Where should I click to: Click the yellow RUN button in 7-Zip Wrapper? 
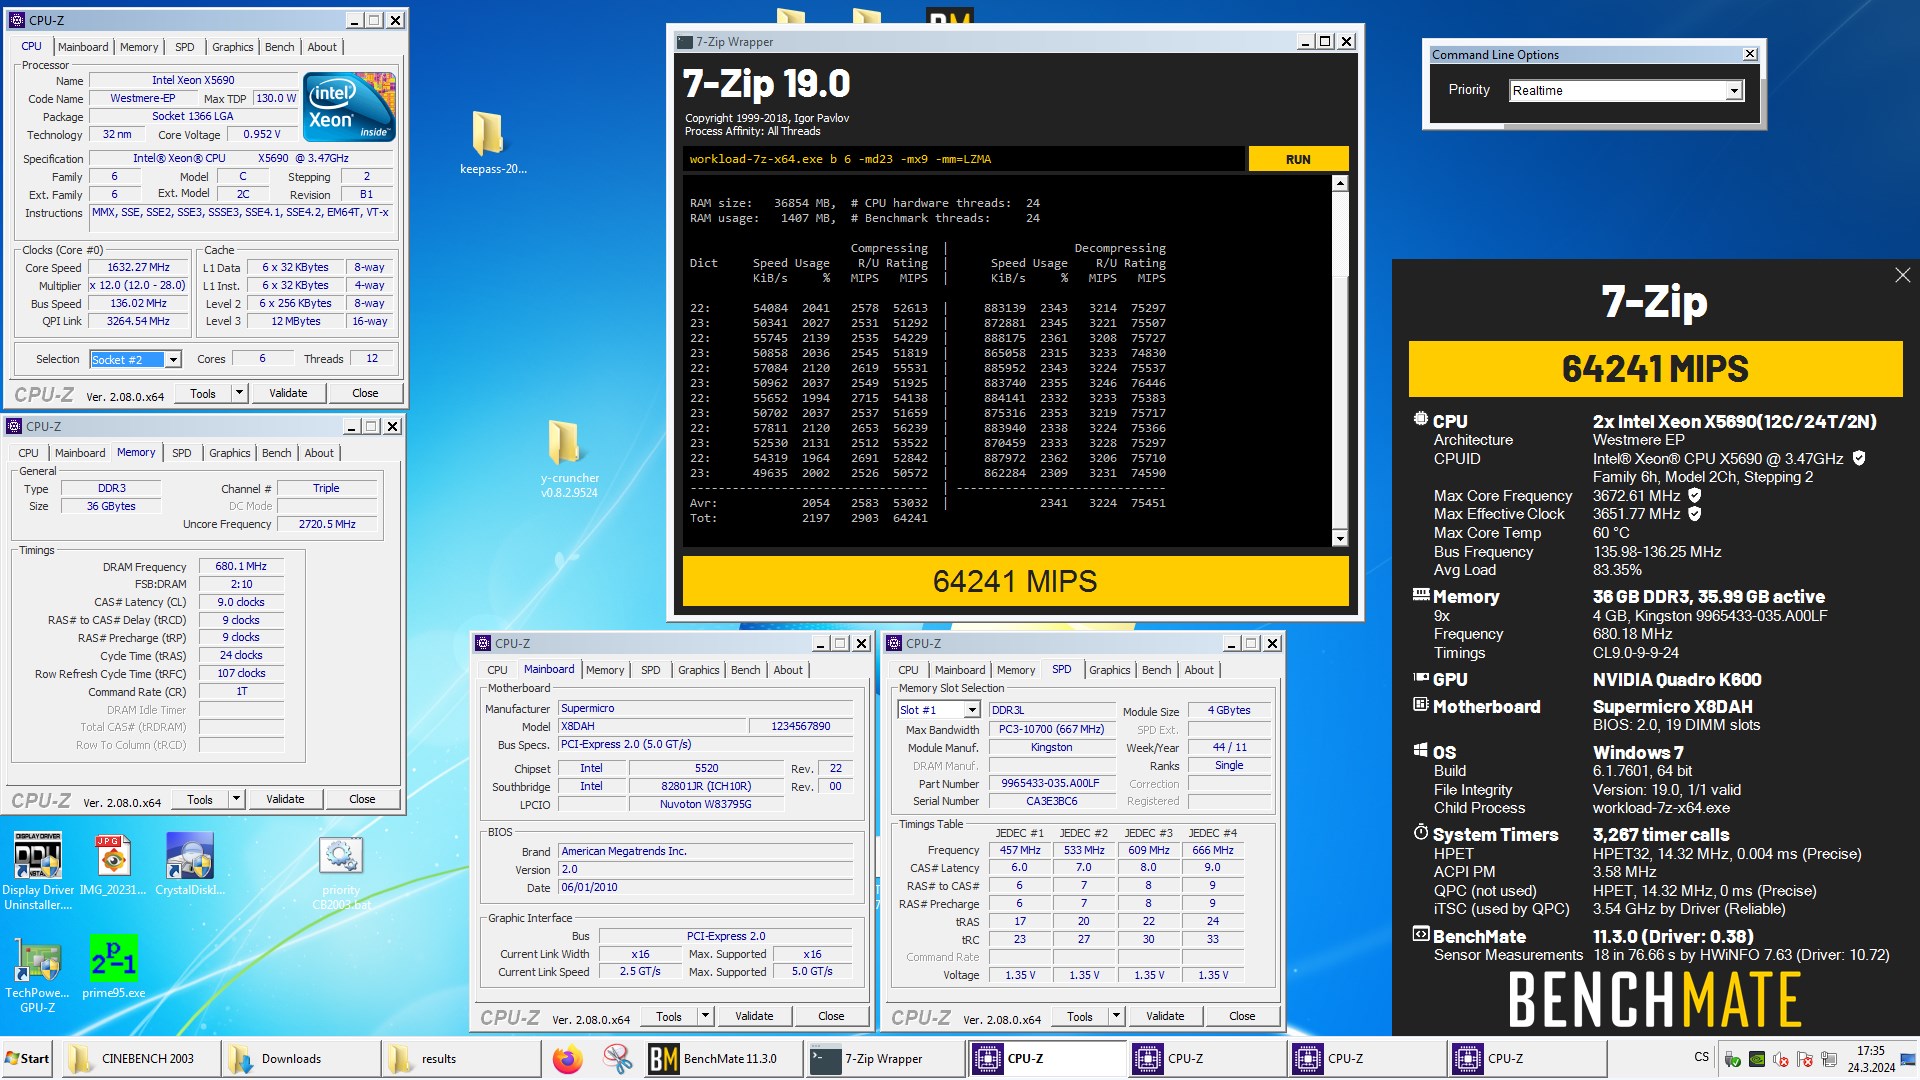[x=1297, y=159]
